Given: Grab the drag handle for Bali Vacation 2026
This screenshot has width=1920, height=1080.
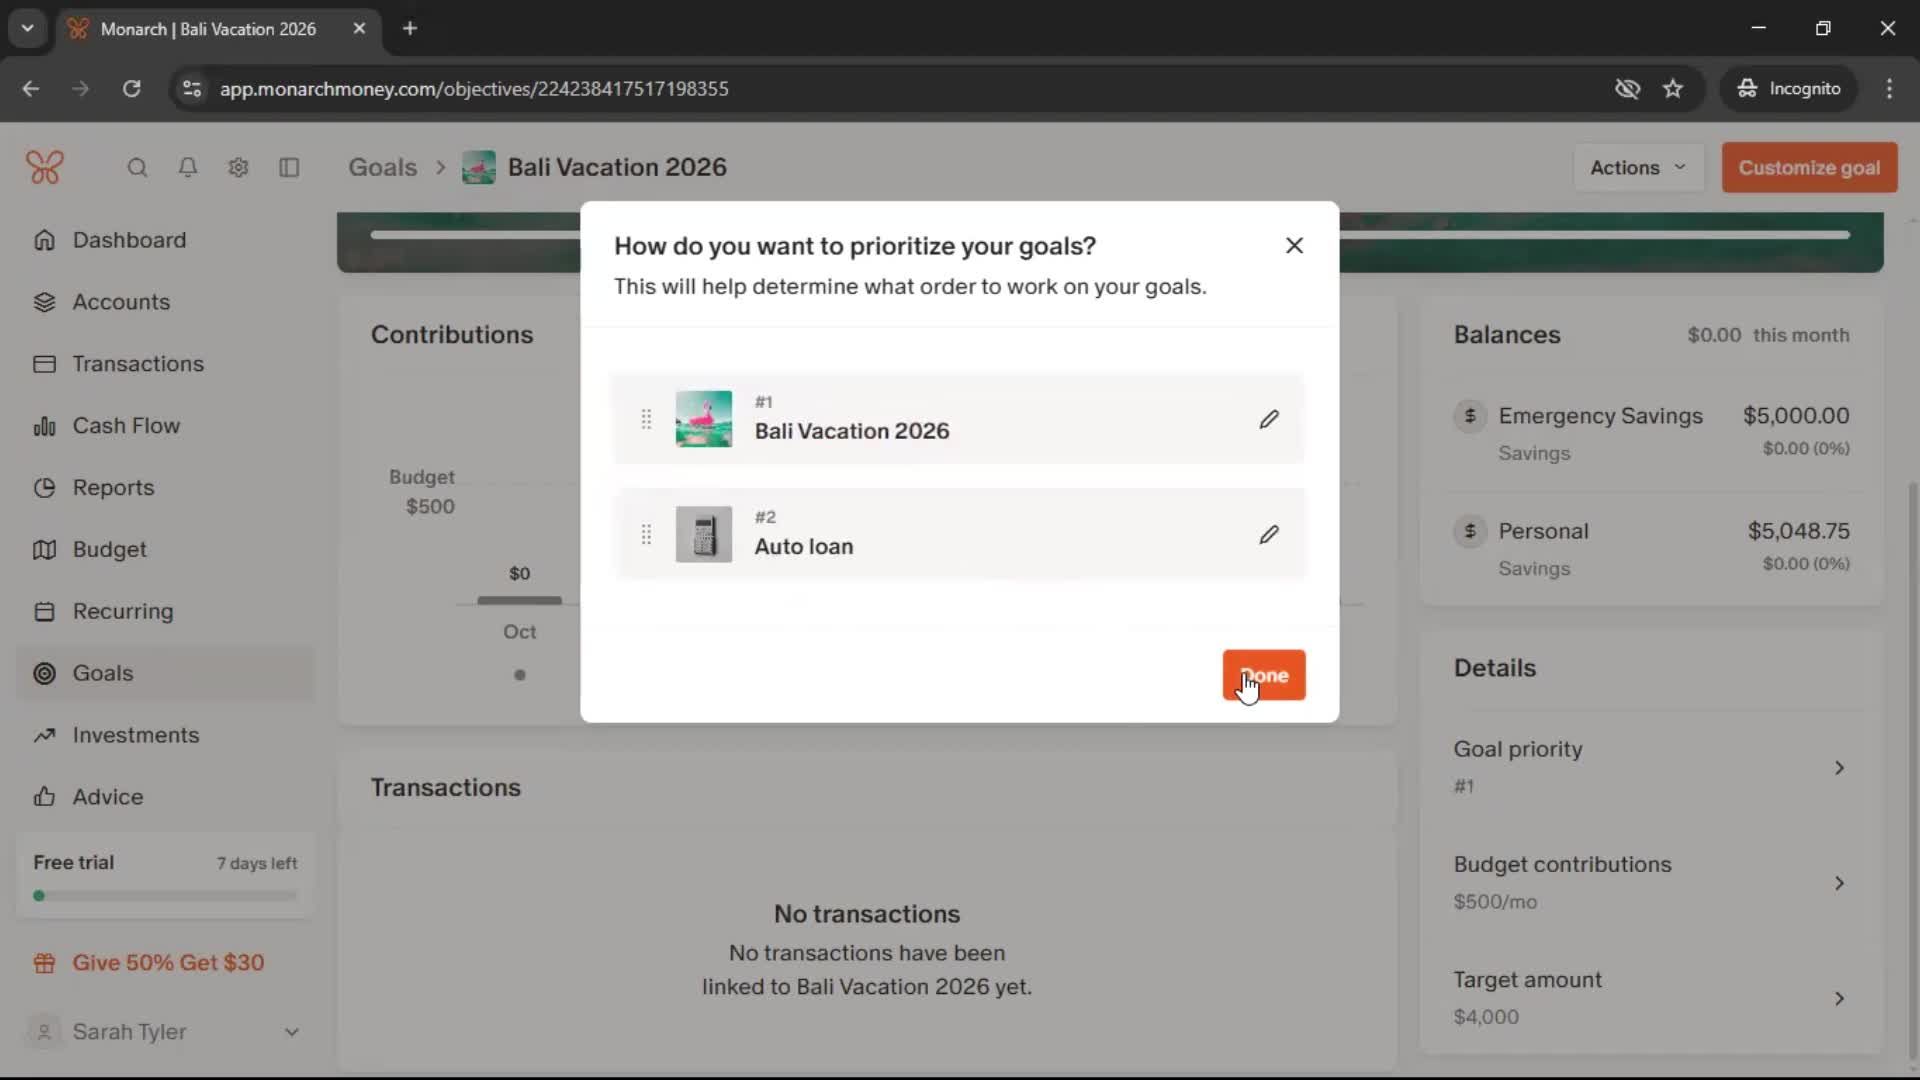Looking at the screenshot, I should (646, 419).
